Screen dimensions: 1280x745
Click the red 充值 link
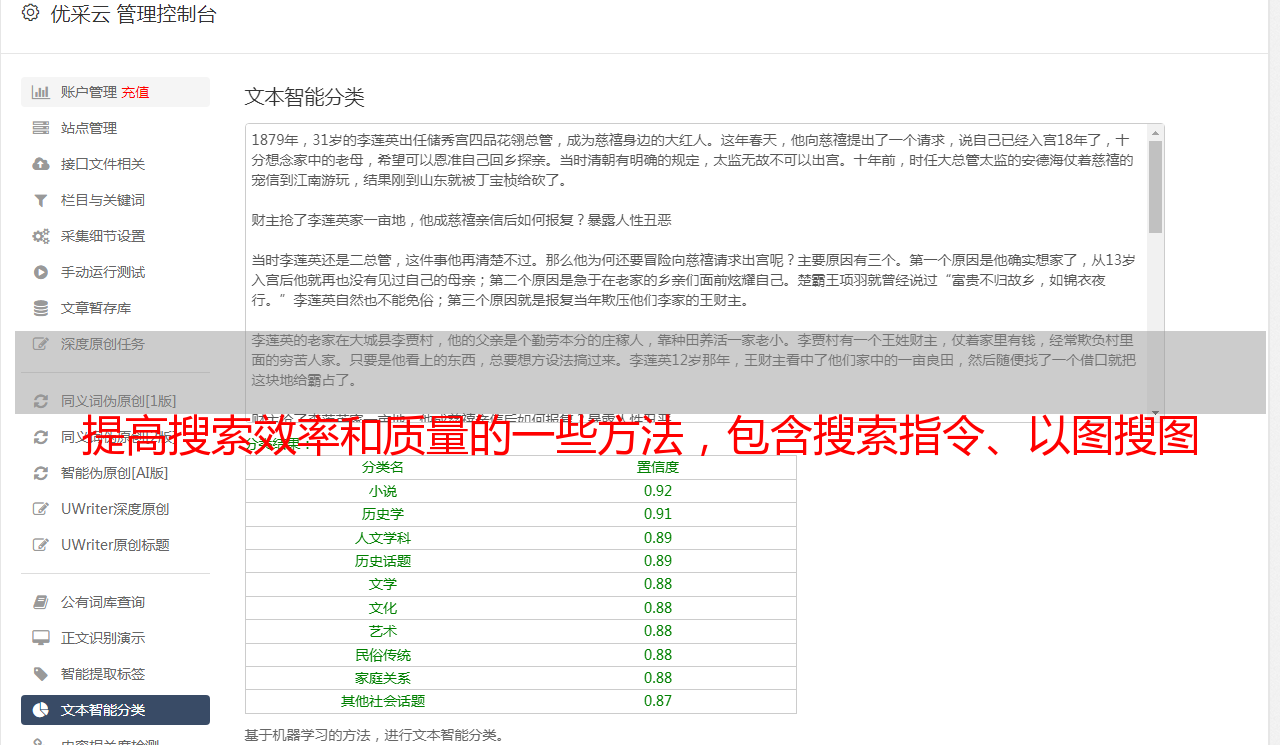tap(135, 92)
